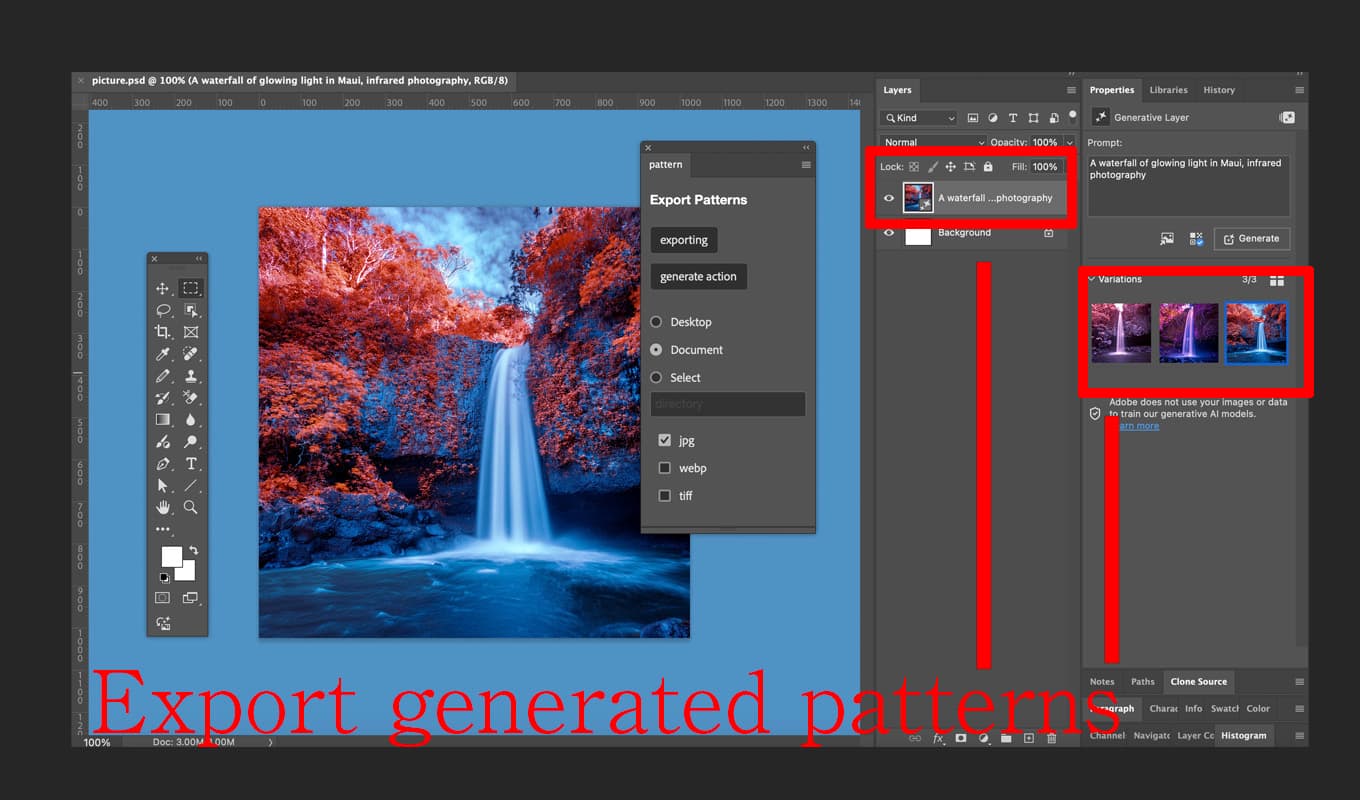Select the Clone Stamp tool
The width and height of the screenshot is (1360, 800).
pyautogui.click(x=192, y=376)
